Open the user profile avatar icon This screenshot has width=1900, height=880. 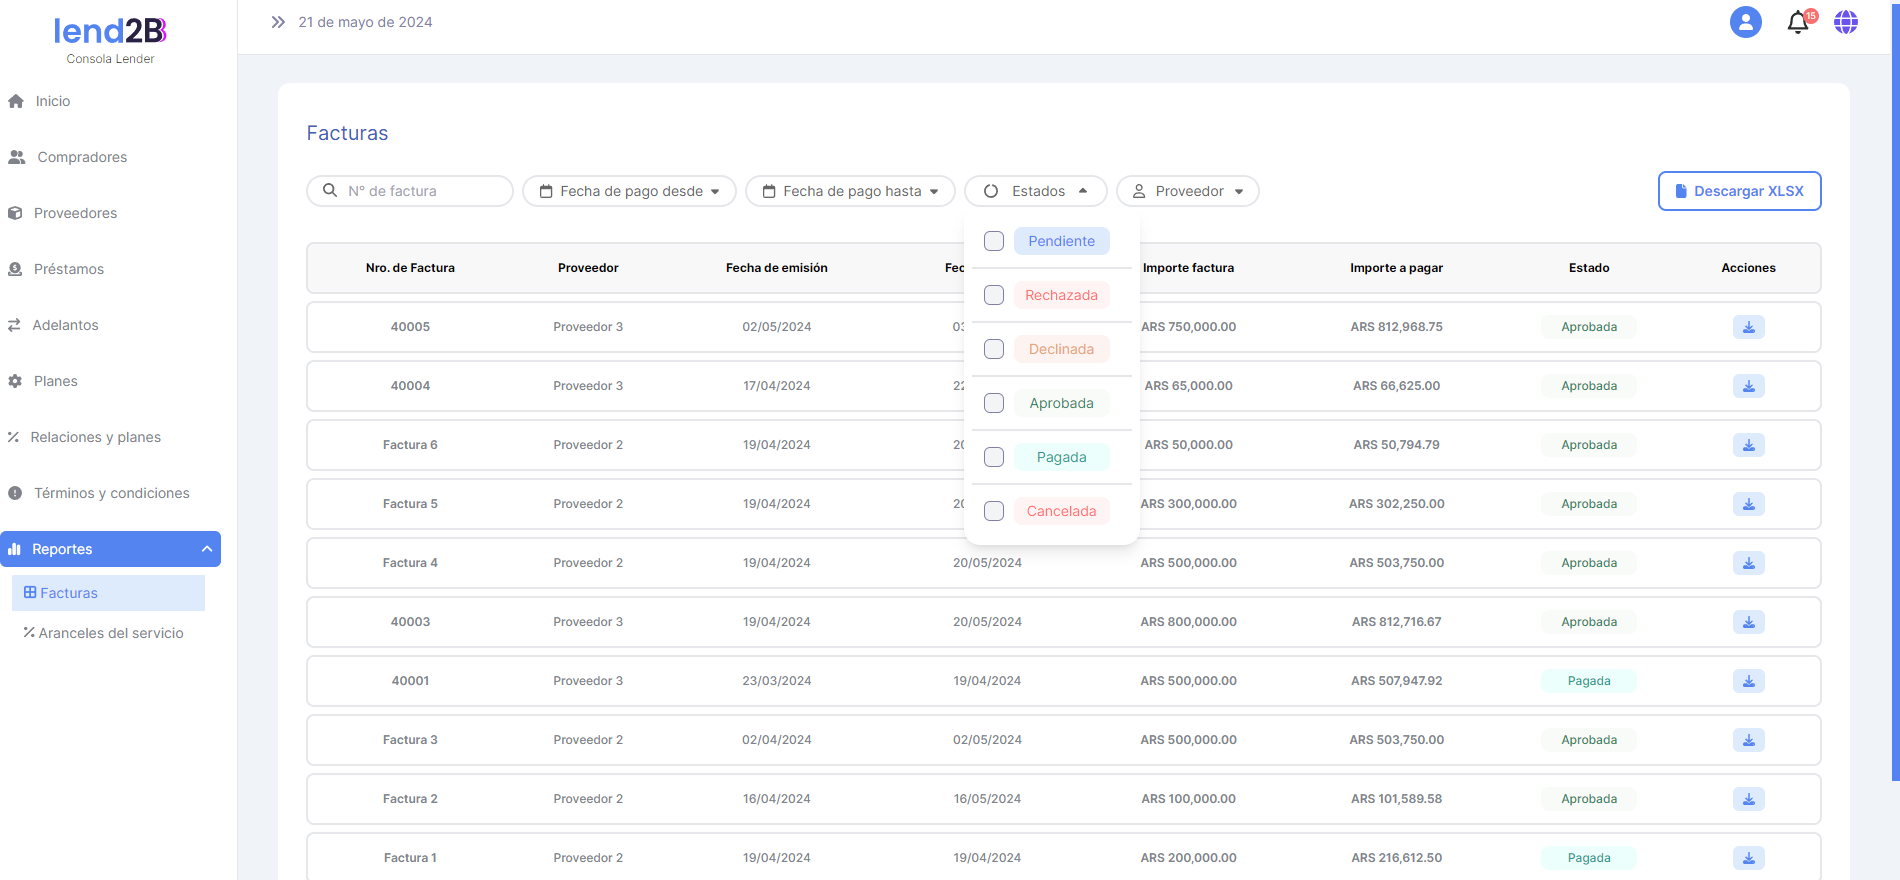point(1745,22)
